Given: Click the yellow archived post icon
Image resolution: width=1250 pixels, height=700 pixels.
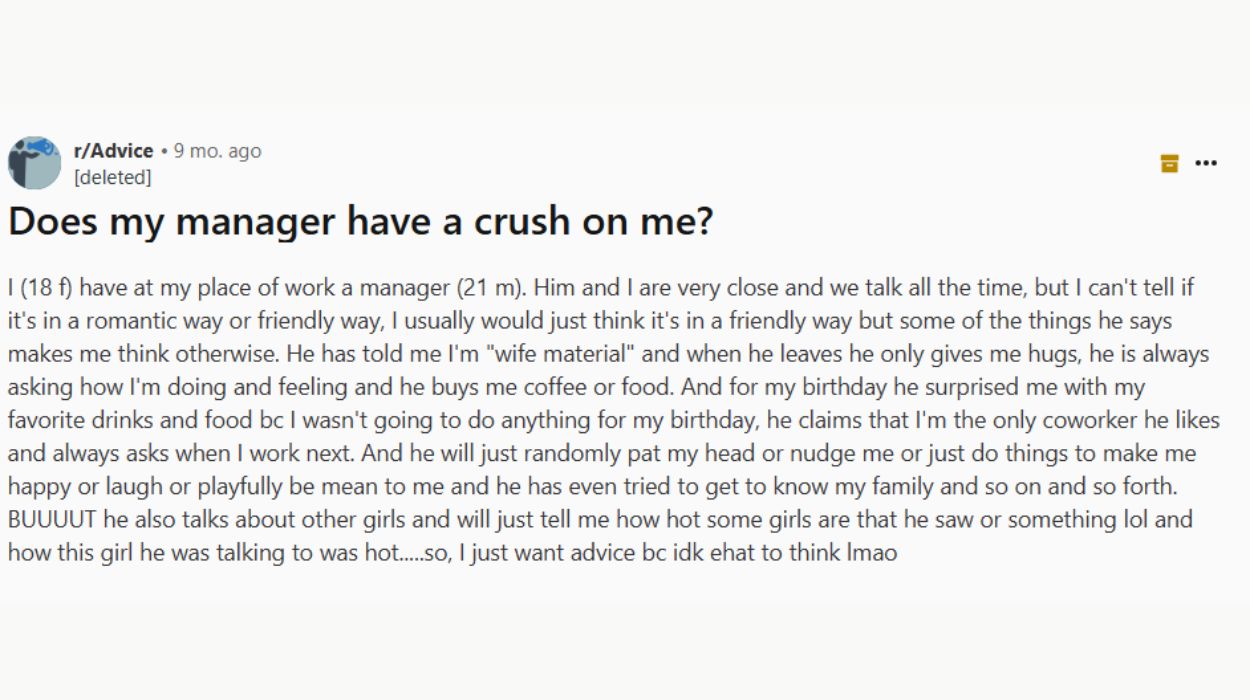Looking at the screenshot, I should tap(1169, 163).
